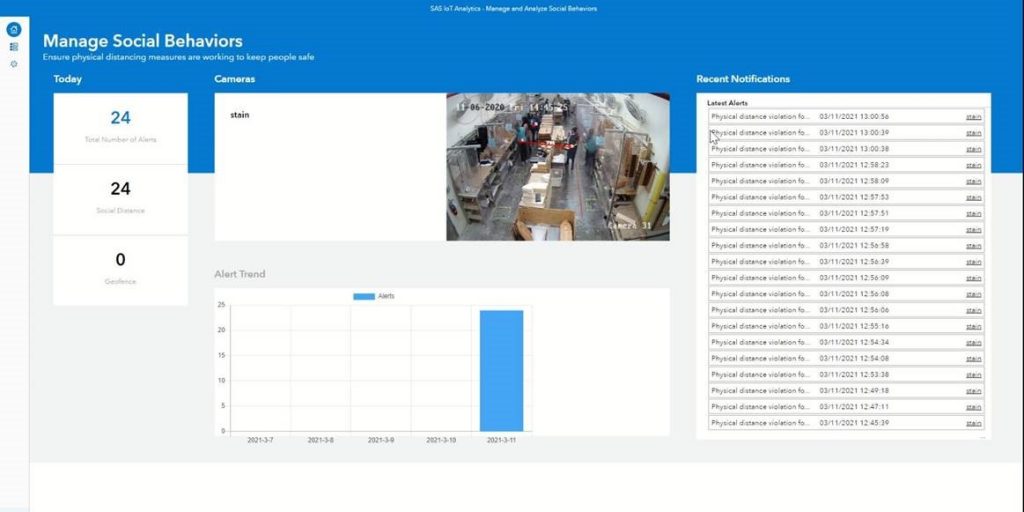Open the stain link for 12:55:16 alert

[x=973, y=326]
